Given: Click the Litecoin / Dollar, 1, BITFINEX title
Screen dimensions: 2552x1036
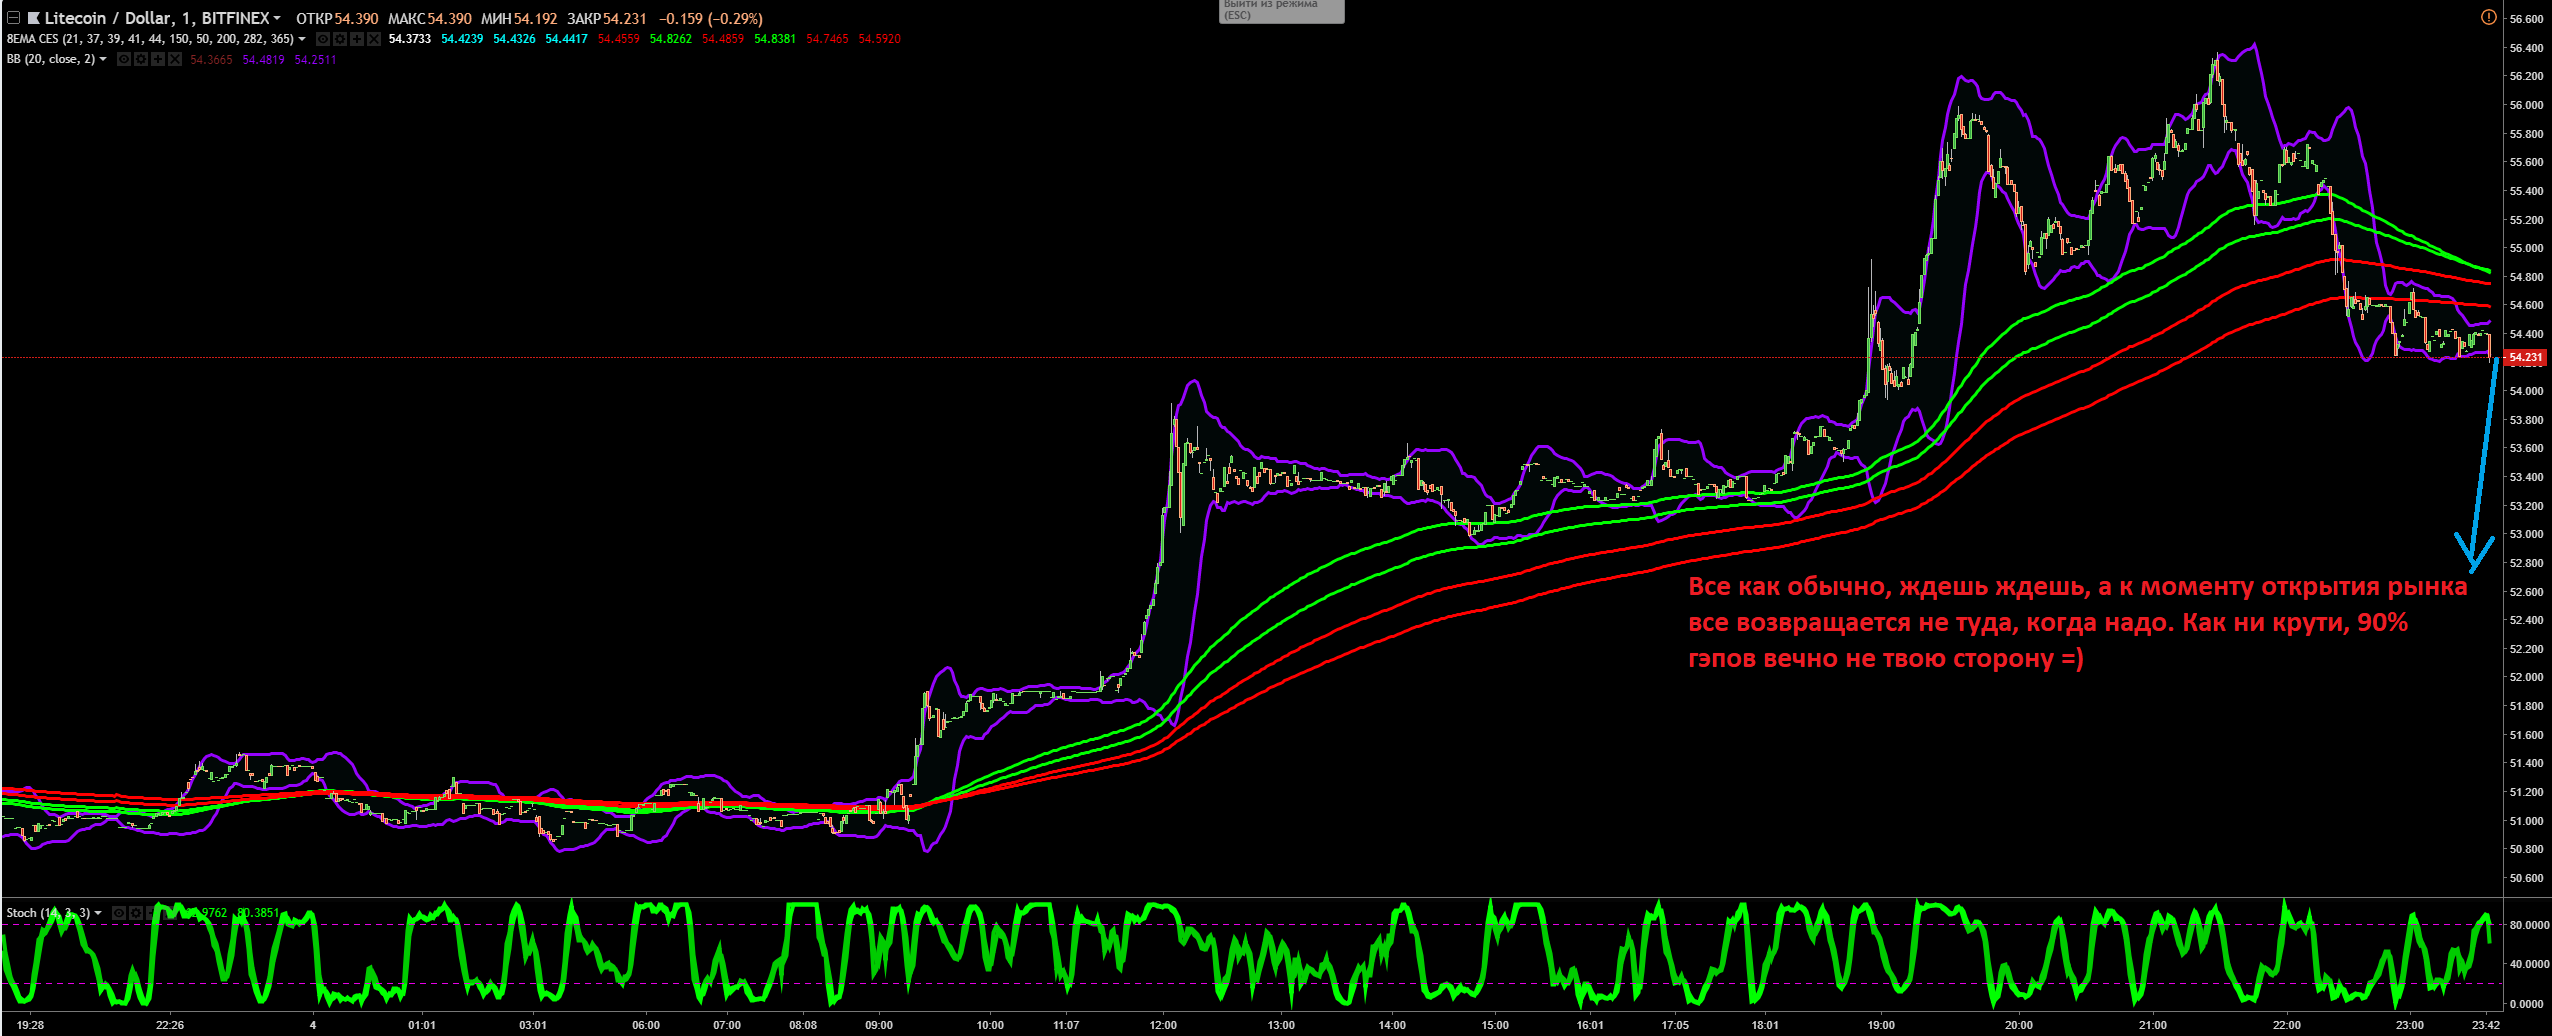Looking at the screenshot, I should pos(156,18).
